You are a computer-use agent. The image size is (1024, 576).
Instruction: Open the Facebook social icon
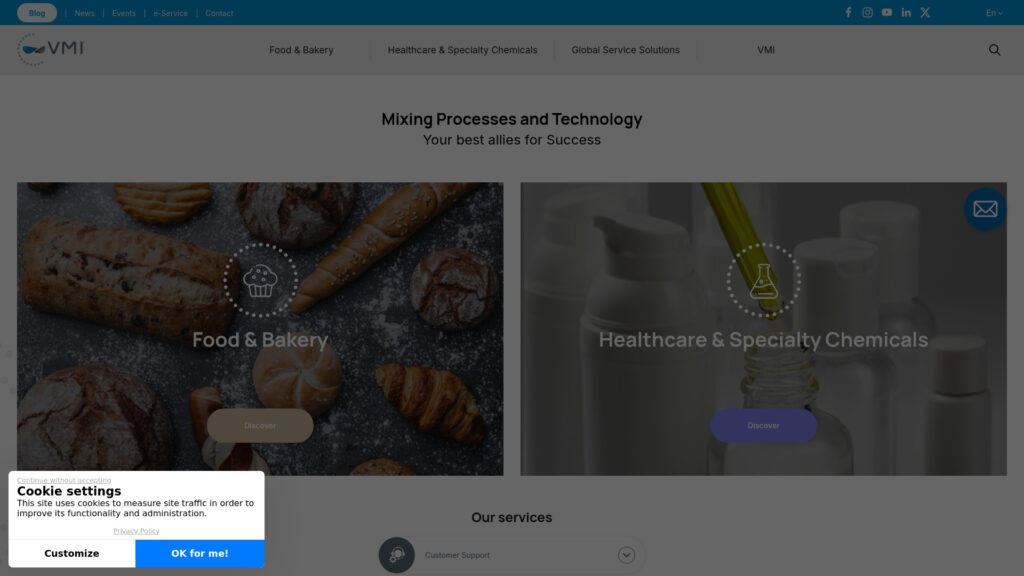pos(848,12)
